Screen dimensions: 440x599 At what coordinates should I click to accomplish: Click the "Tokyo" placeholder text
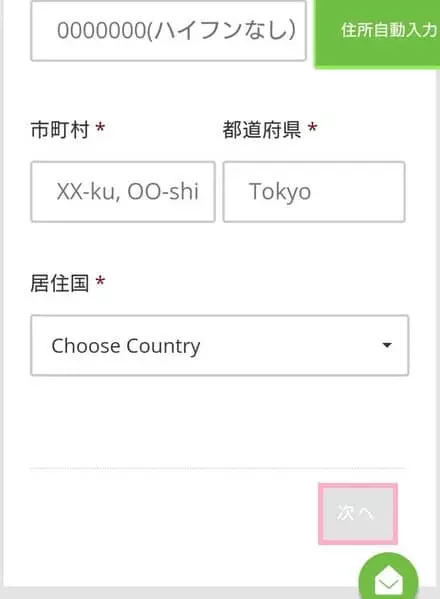(280, 192)
